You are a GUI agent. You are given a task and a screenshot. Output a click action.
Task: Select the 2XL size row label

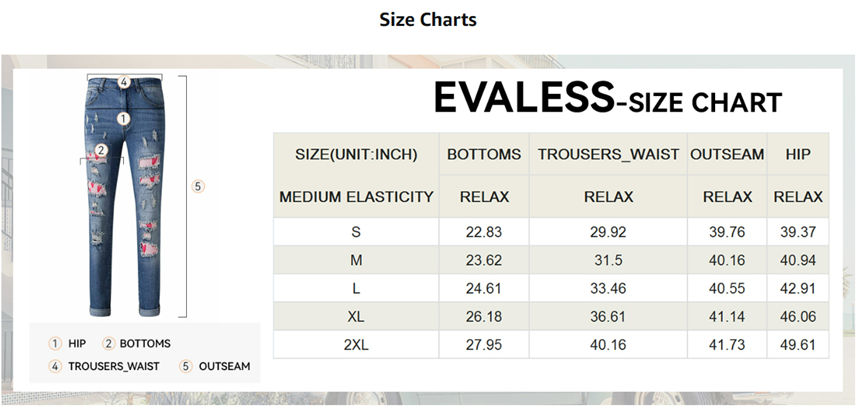(356, 344)
